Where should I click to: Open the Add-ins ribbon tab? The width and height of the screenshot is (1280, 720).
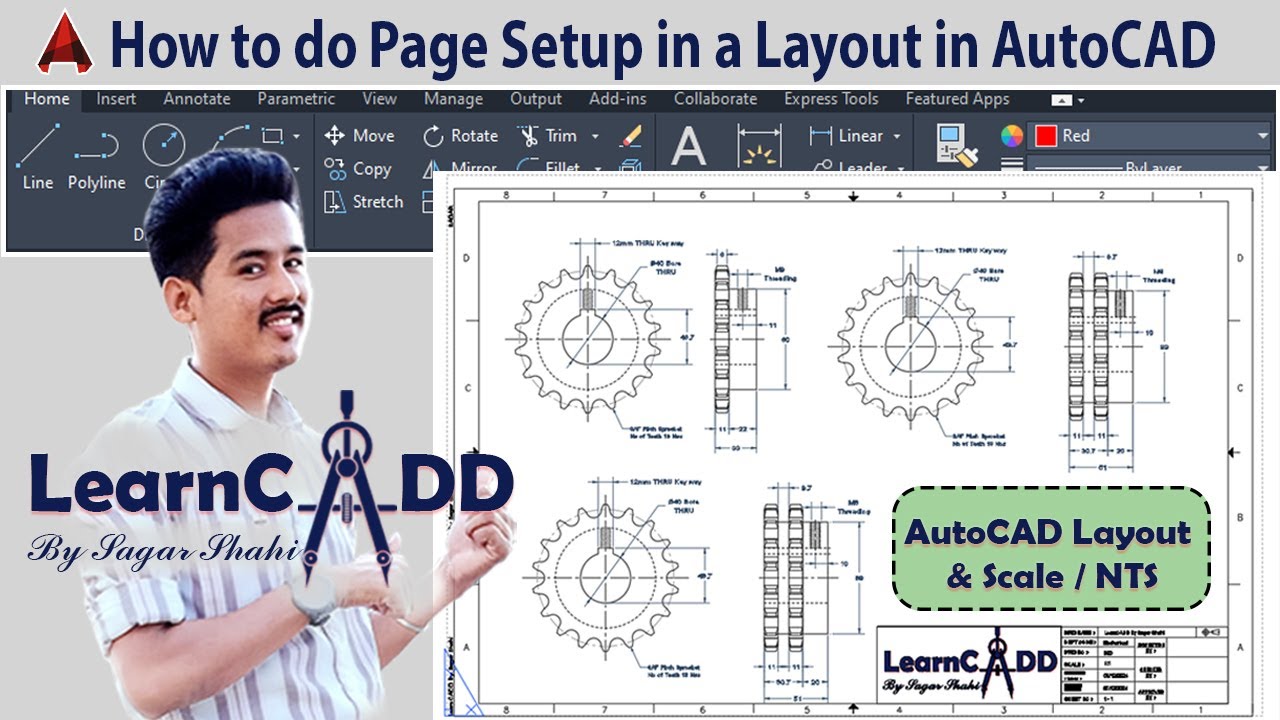click(618, 99)
